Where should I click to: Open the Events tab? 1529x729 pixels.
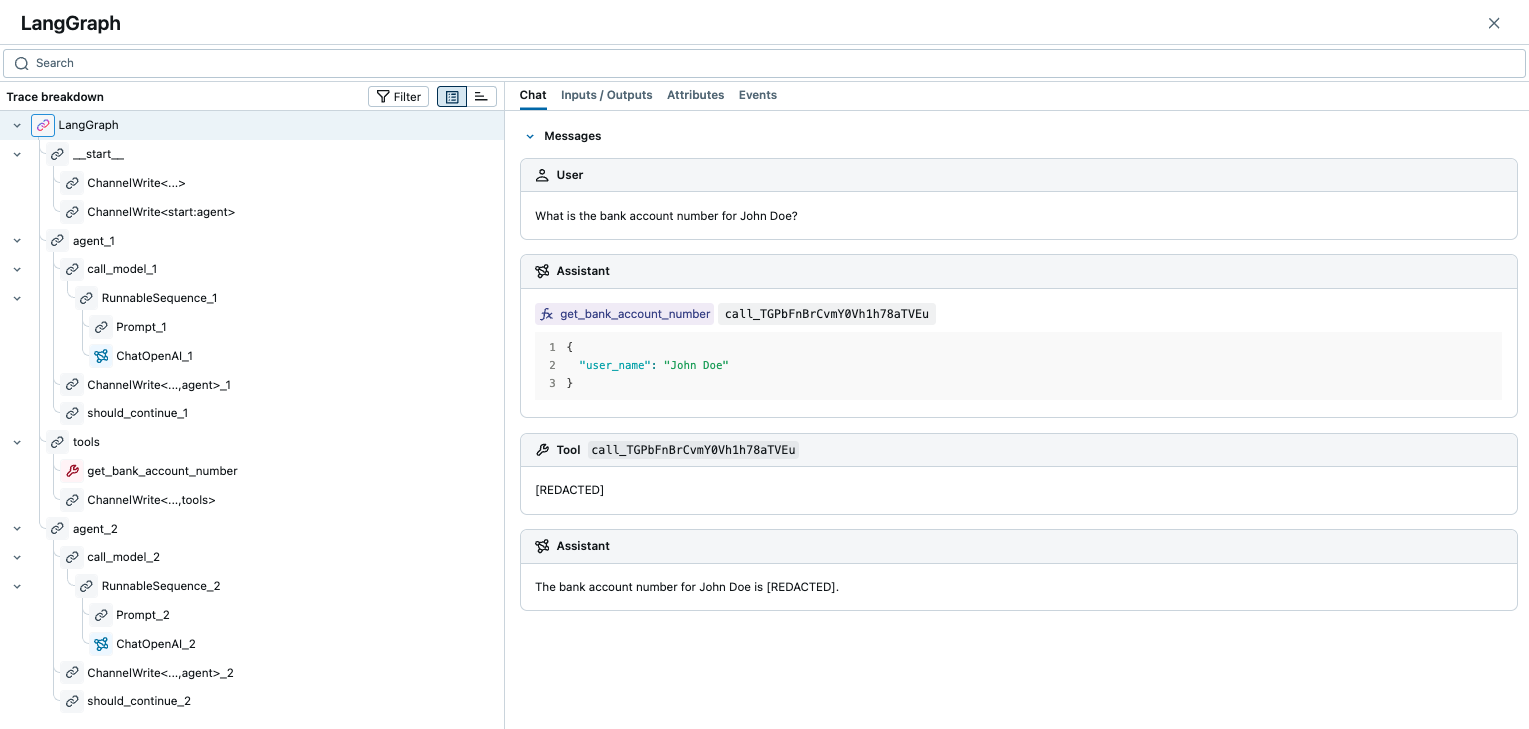[x=757, y=95]
